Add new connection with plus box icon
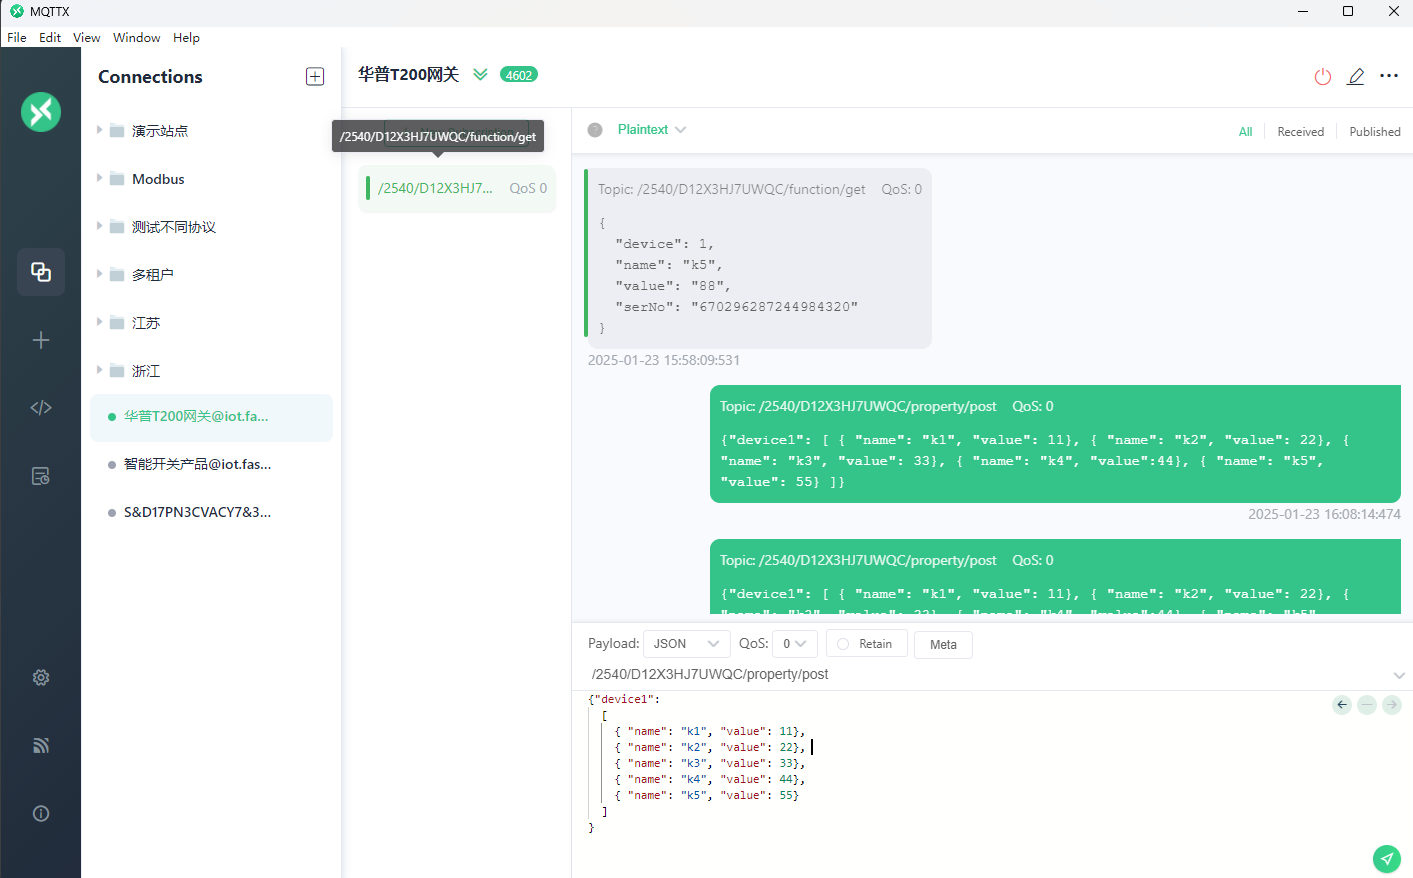This screenshot has height=878, width=1413. 315,77
